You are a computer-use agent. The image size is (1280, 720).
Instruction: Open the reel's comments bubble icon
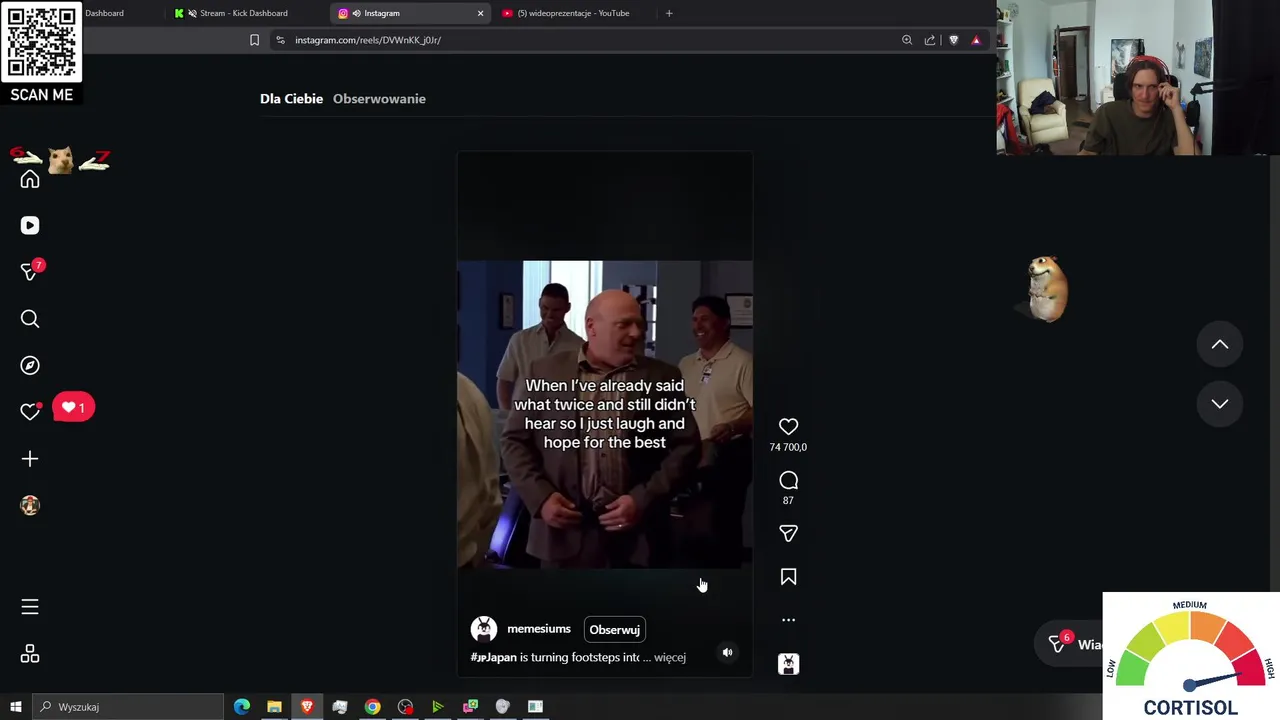coord(788,481)
